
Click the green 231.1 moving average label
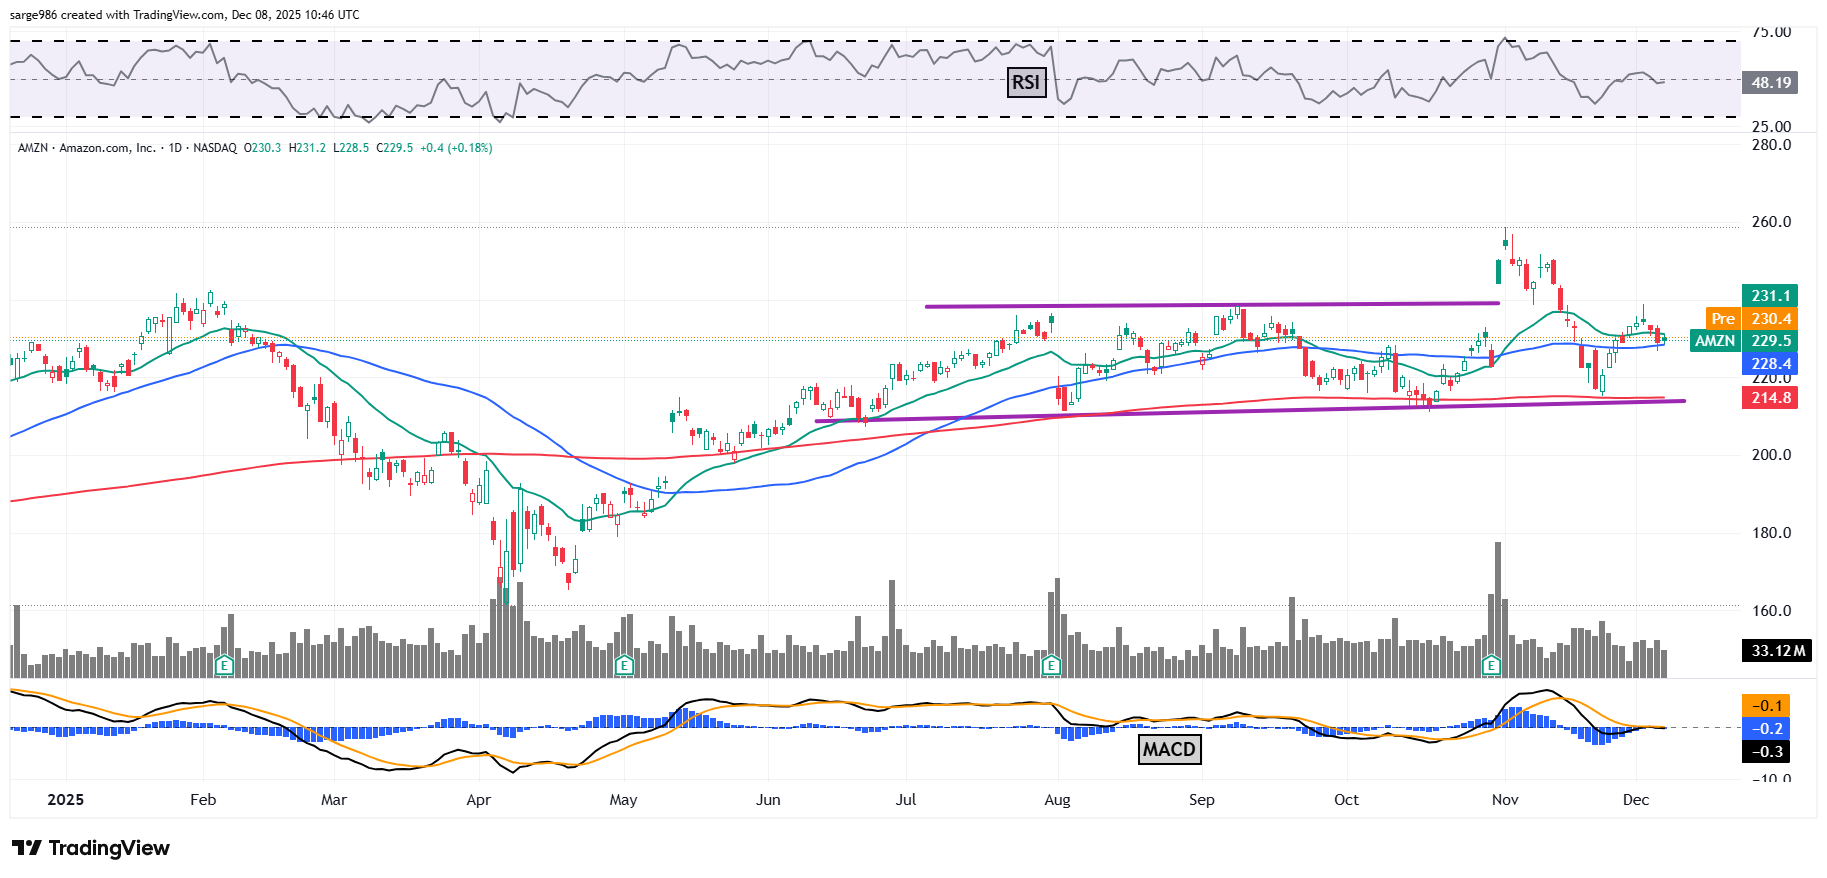point(1770,296)
